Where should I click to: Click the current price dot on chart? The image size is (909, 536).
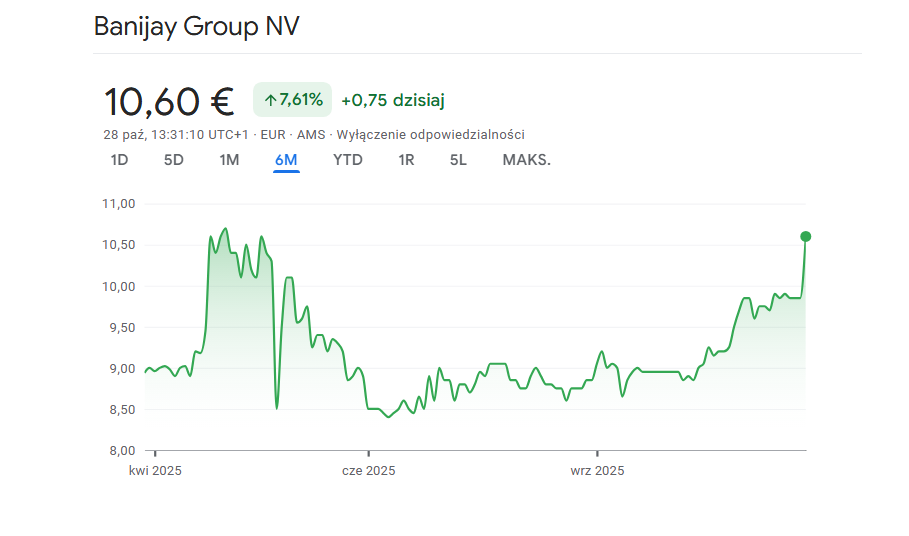[x=805, y=236]
